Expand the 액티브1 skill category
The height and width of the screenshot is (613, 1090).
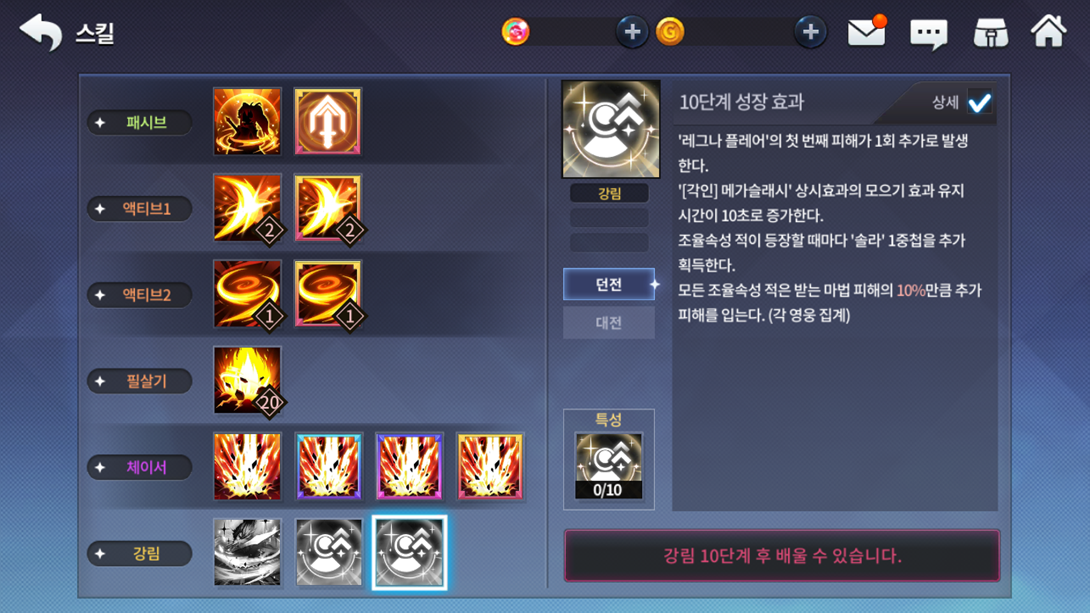139,209
